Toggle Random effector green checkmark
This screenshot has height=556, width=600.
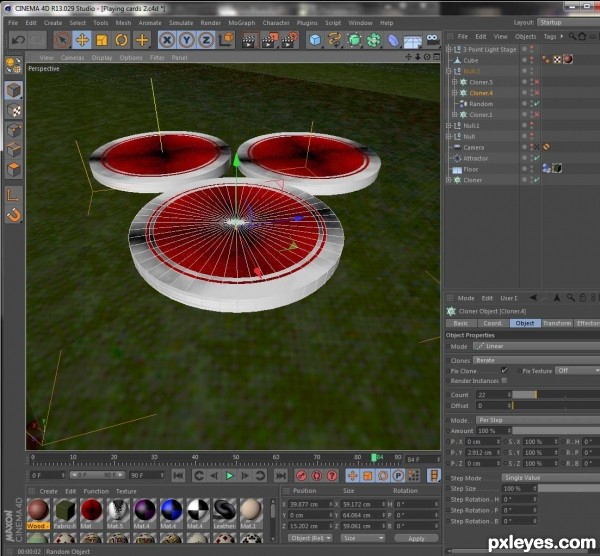pyautogui.click(x=537, y=104)
